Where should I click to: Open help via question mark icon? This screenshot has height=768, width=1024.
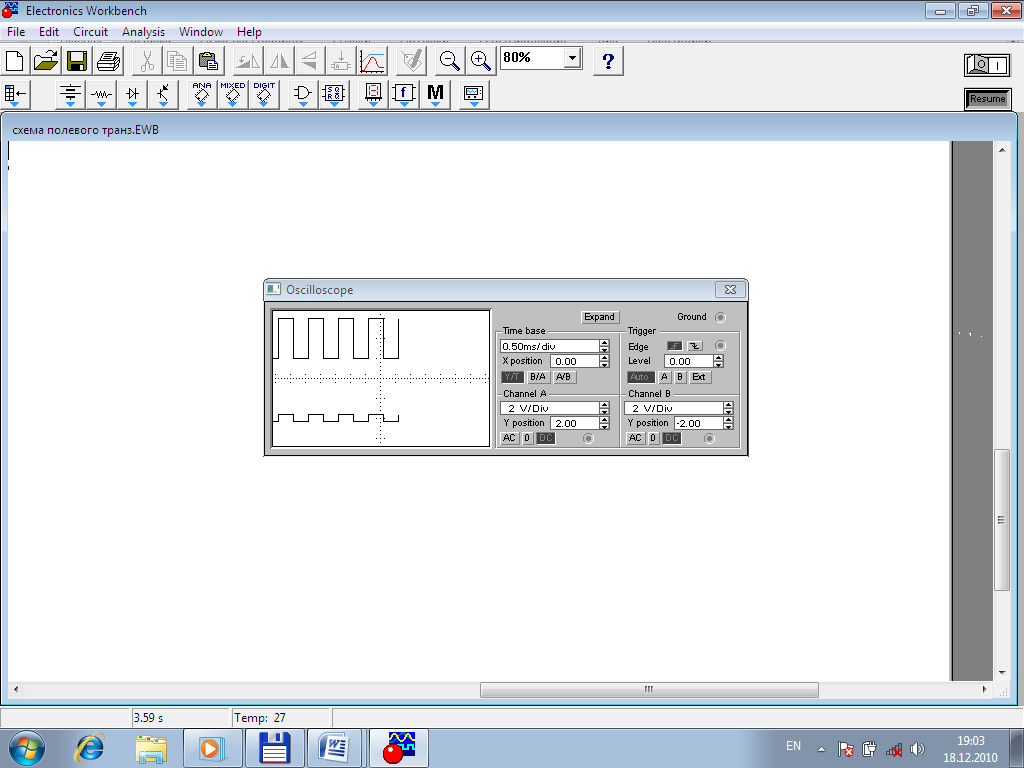pyautogui.click(x=608, y=61)
